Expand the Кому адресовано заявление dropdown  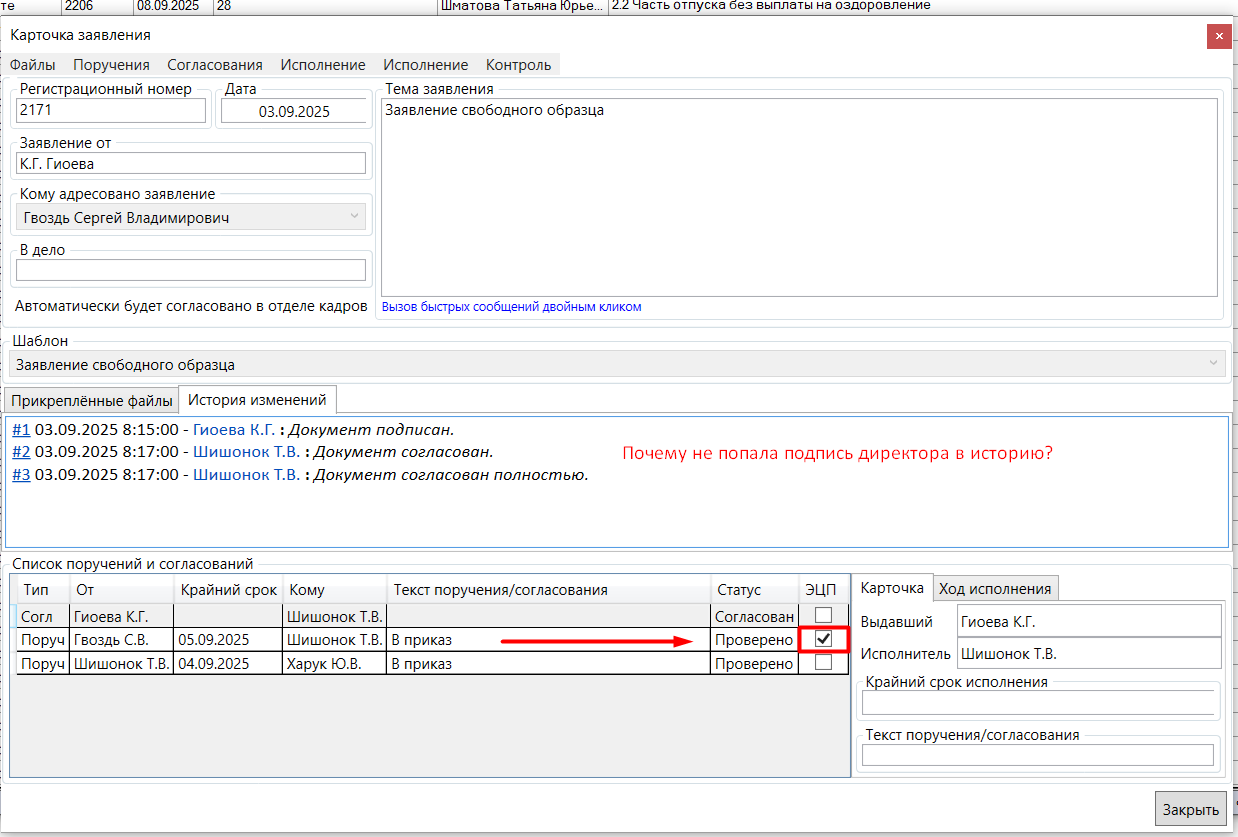tap(354, 217)
